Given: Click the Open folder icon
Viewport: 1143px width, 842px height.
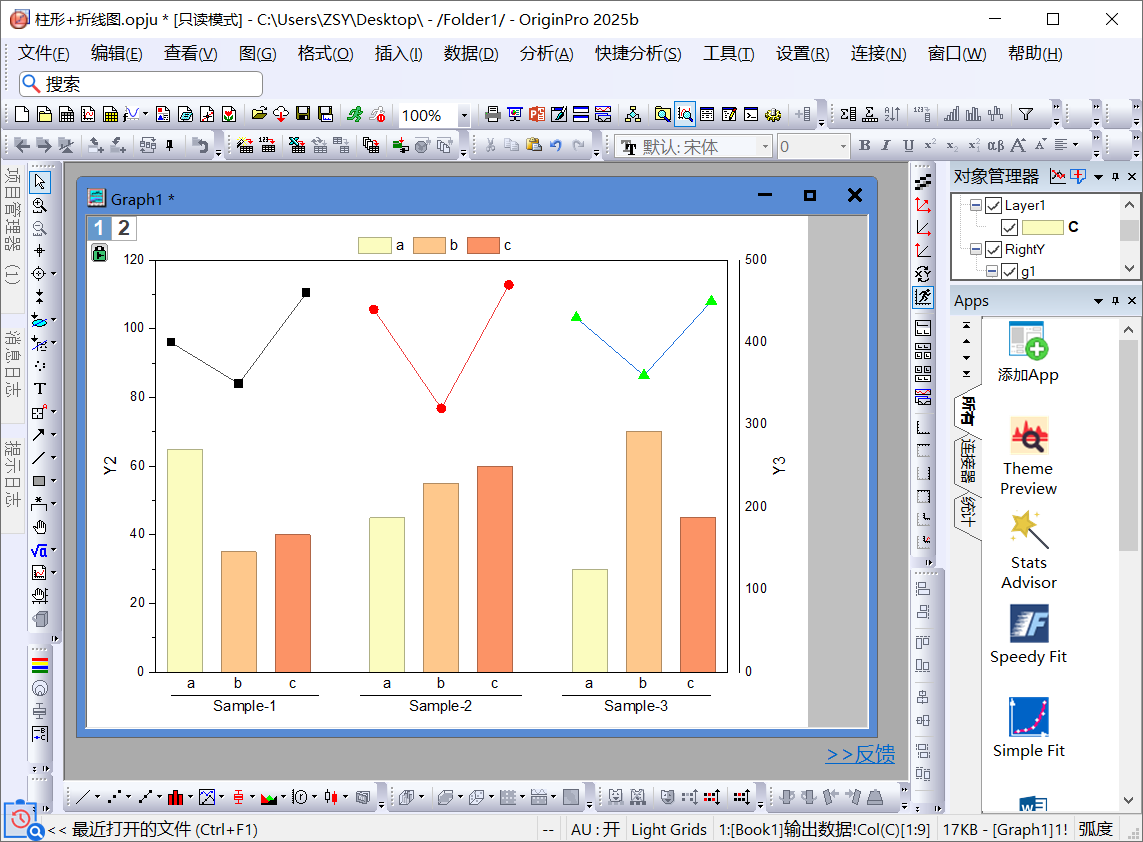Looking at the screenshot, I should (258, 115).
